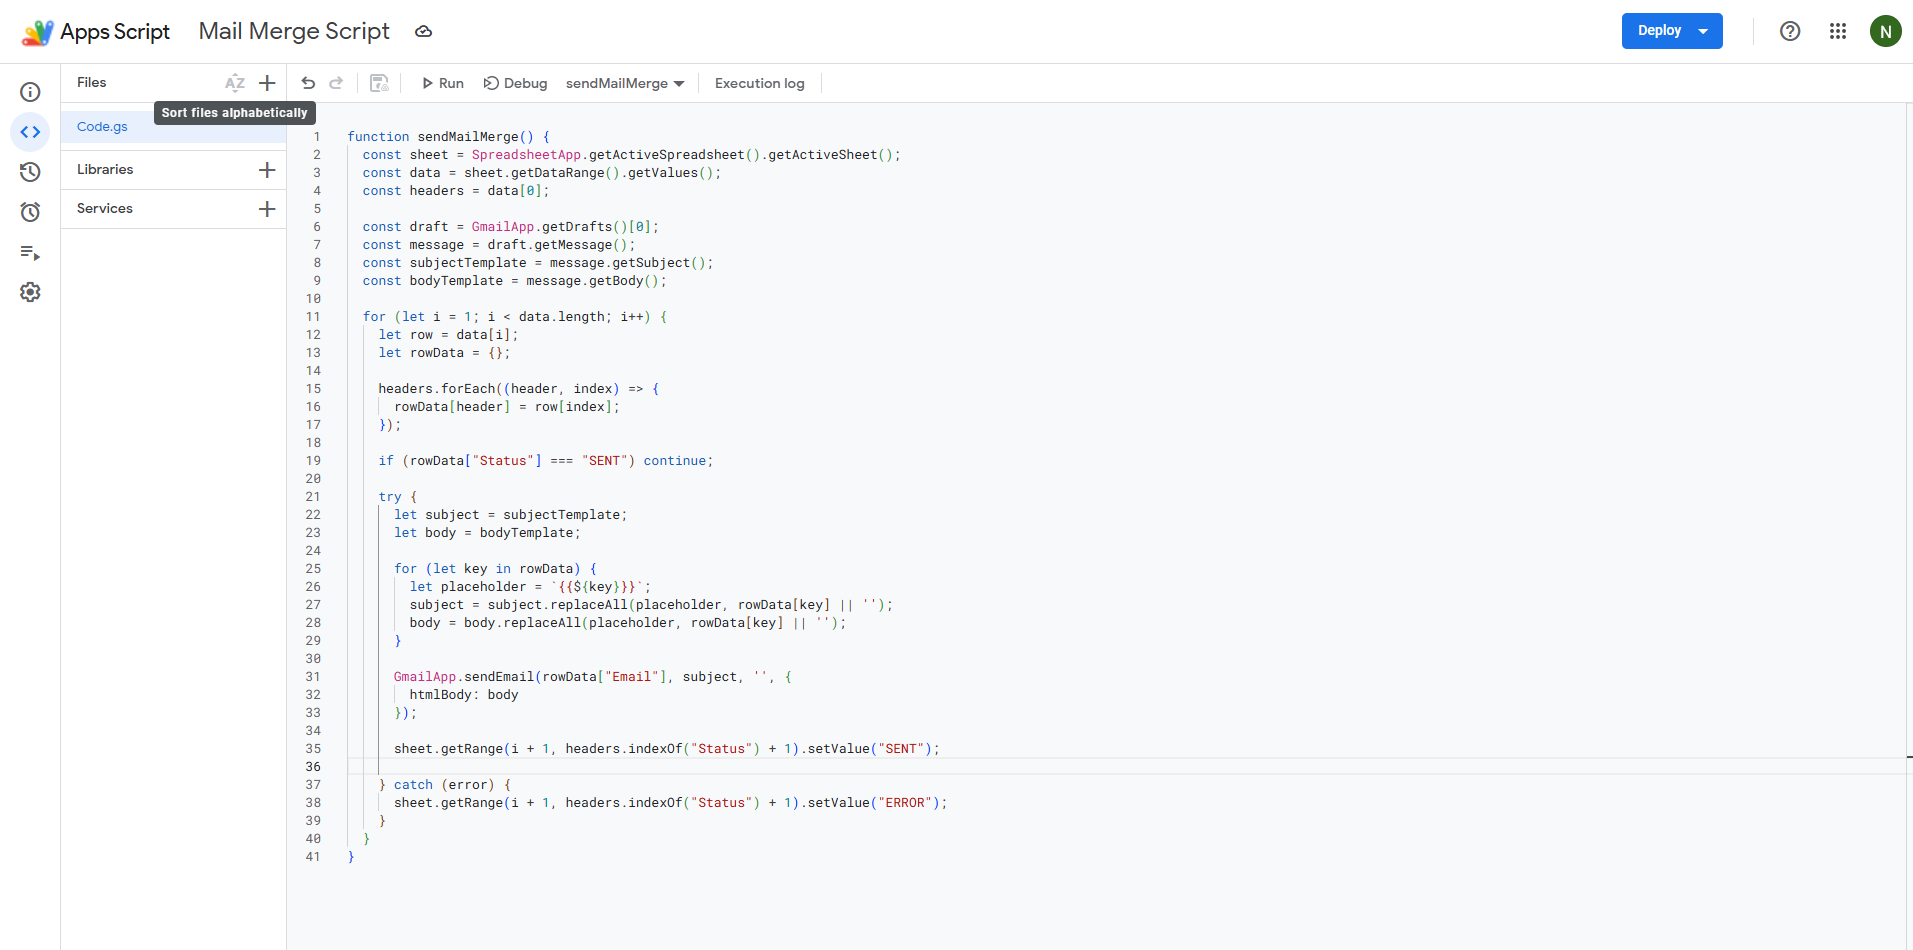Open Project Settings gear icon
This screenshot has height=950, width=1913.
30,292
